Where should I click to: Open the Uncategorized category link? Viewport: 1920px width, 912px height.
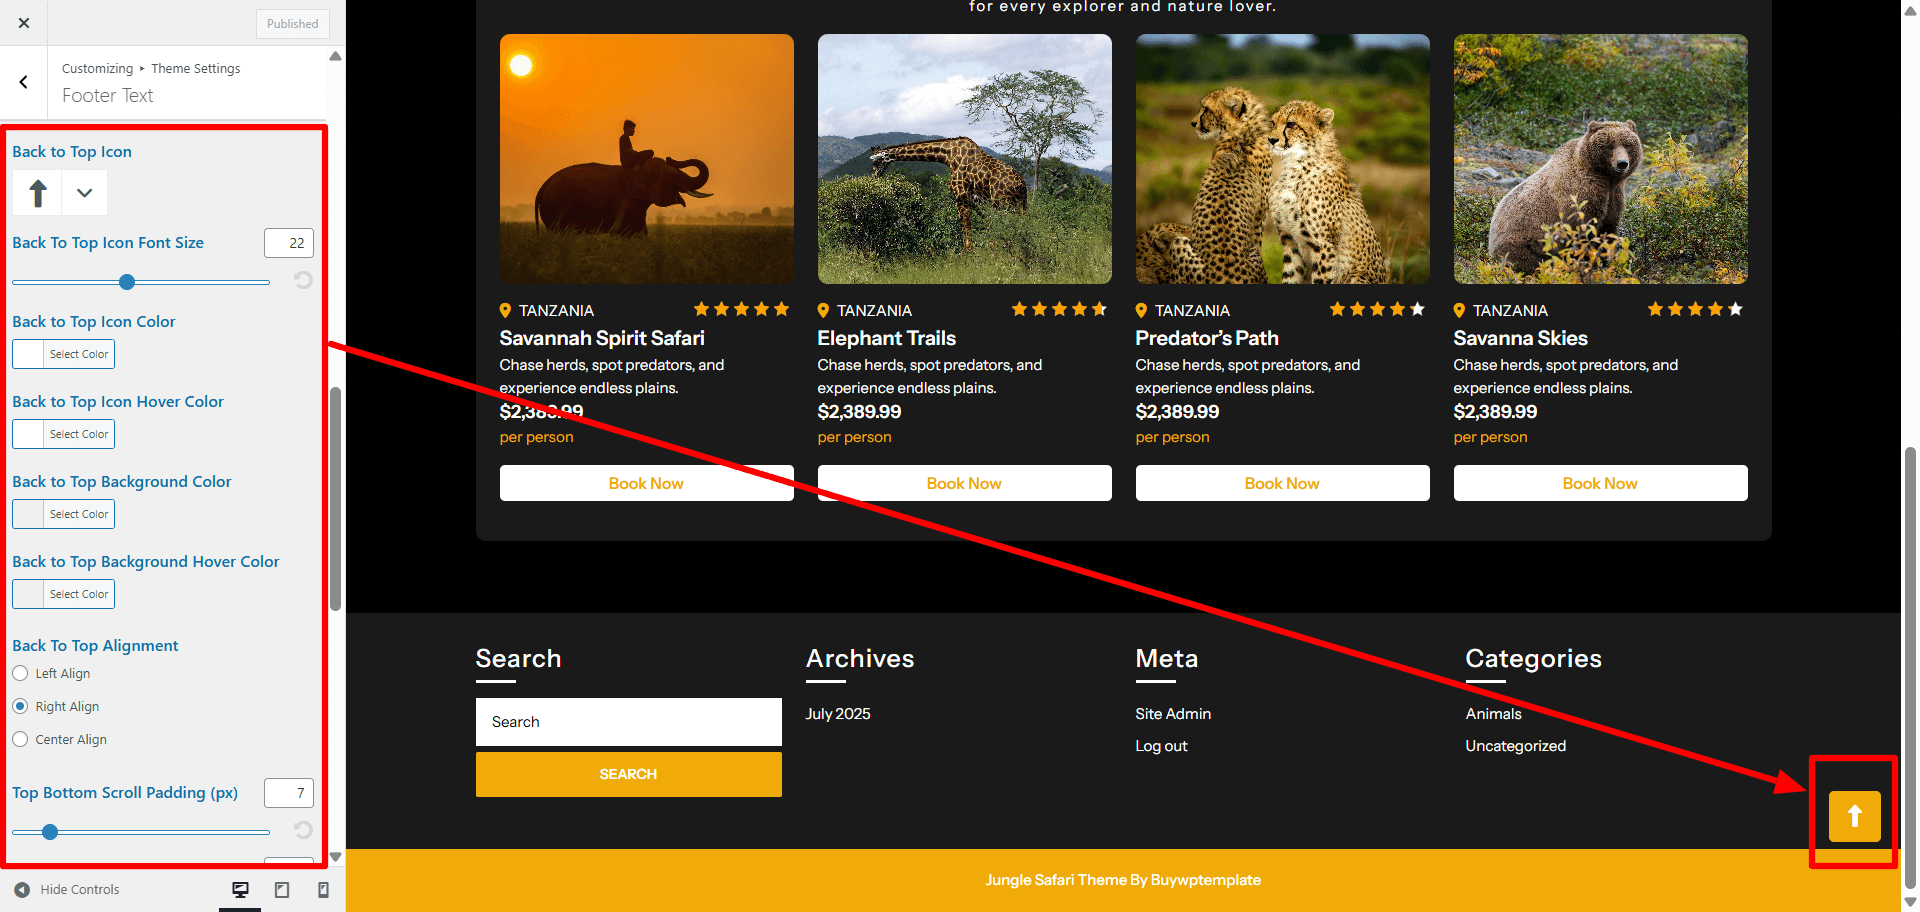point(1516,746)
